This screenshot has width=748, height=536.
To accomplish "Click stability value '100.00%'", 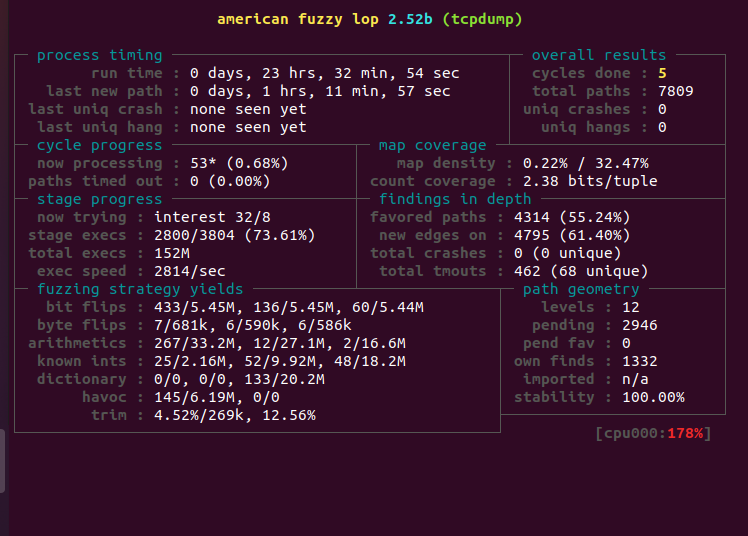I will [x=654, y=397].
